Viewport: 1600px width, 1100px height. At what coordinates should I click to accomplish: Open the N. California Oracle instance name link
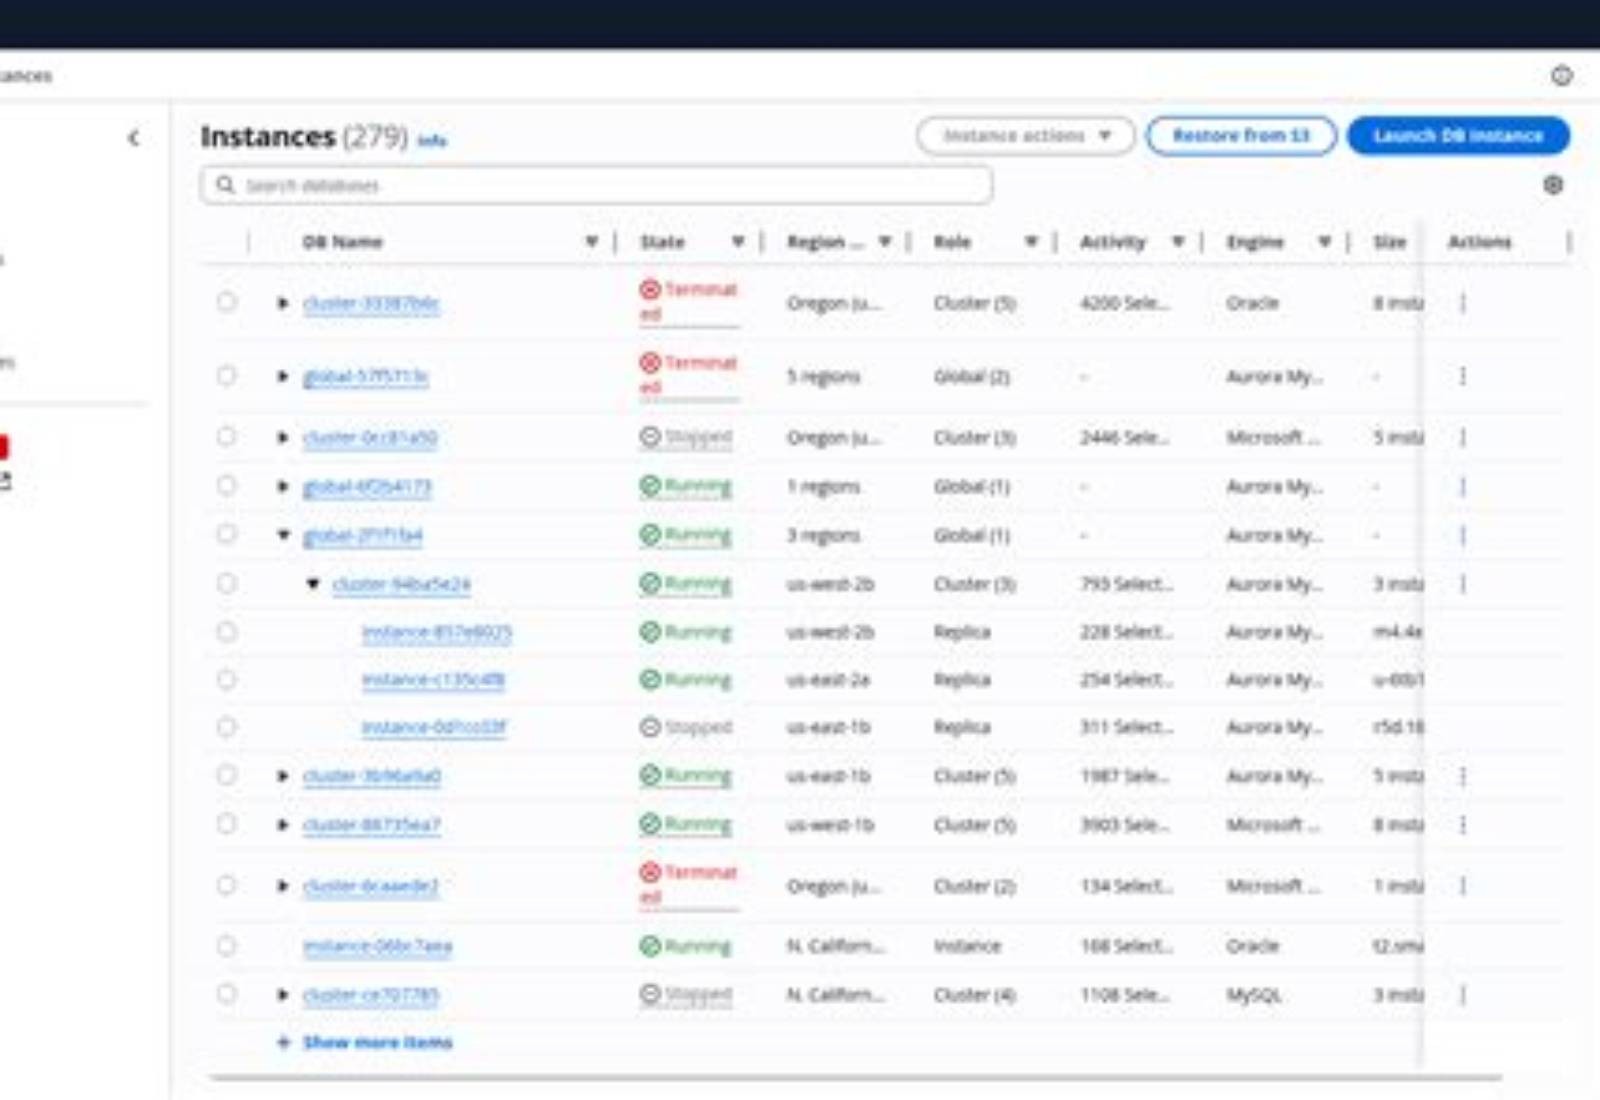[377, 946]
